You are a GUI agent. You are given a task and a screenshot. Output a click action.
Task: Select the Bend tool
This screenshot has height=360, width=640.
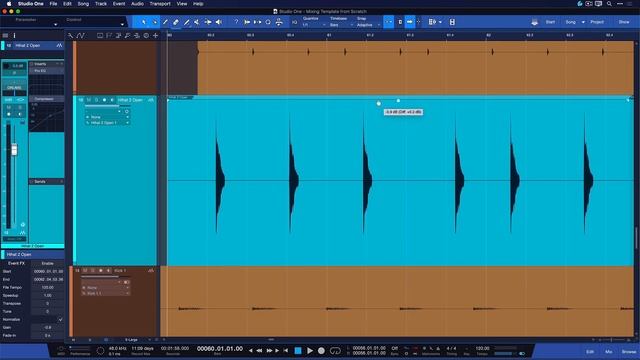tap(208, 22)
